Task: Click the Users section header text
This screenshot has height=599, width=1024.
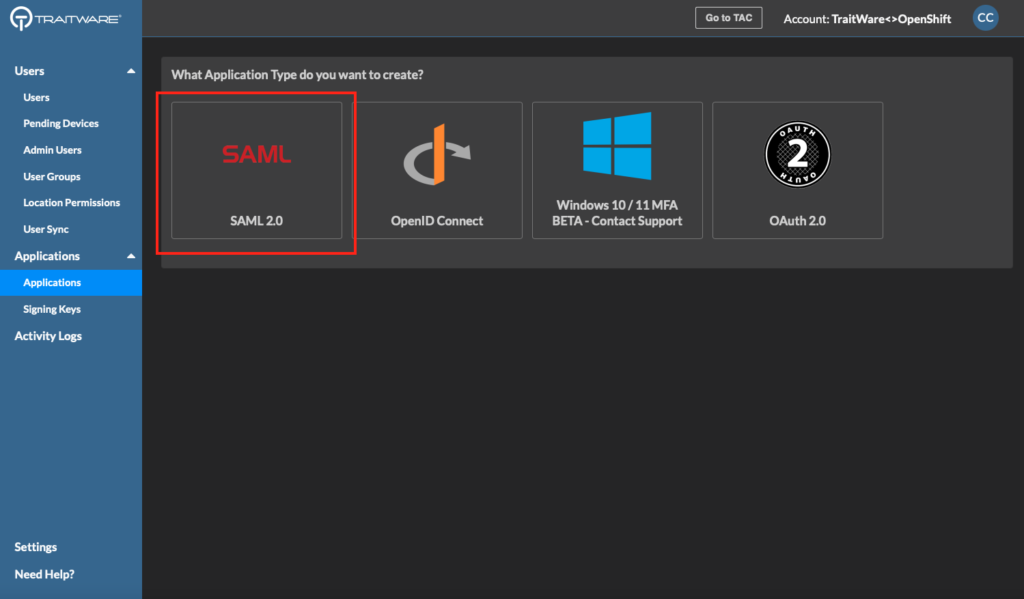Action: point(29,71)
